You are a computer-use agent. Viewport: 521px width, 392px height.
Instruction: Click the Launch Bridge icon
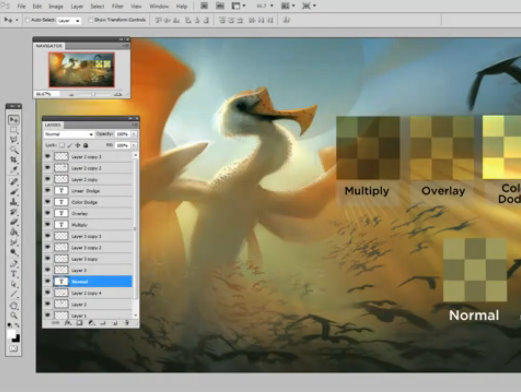(204, 6)
